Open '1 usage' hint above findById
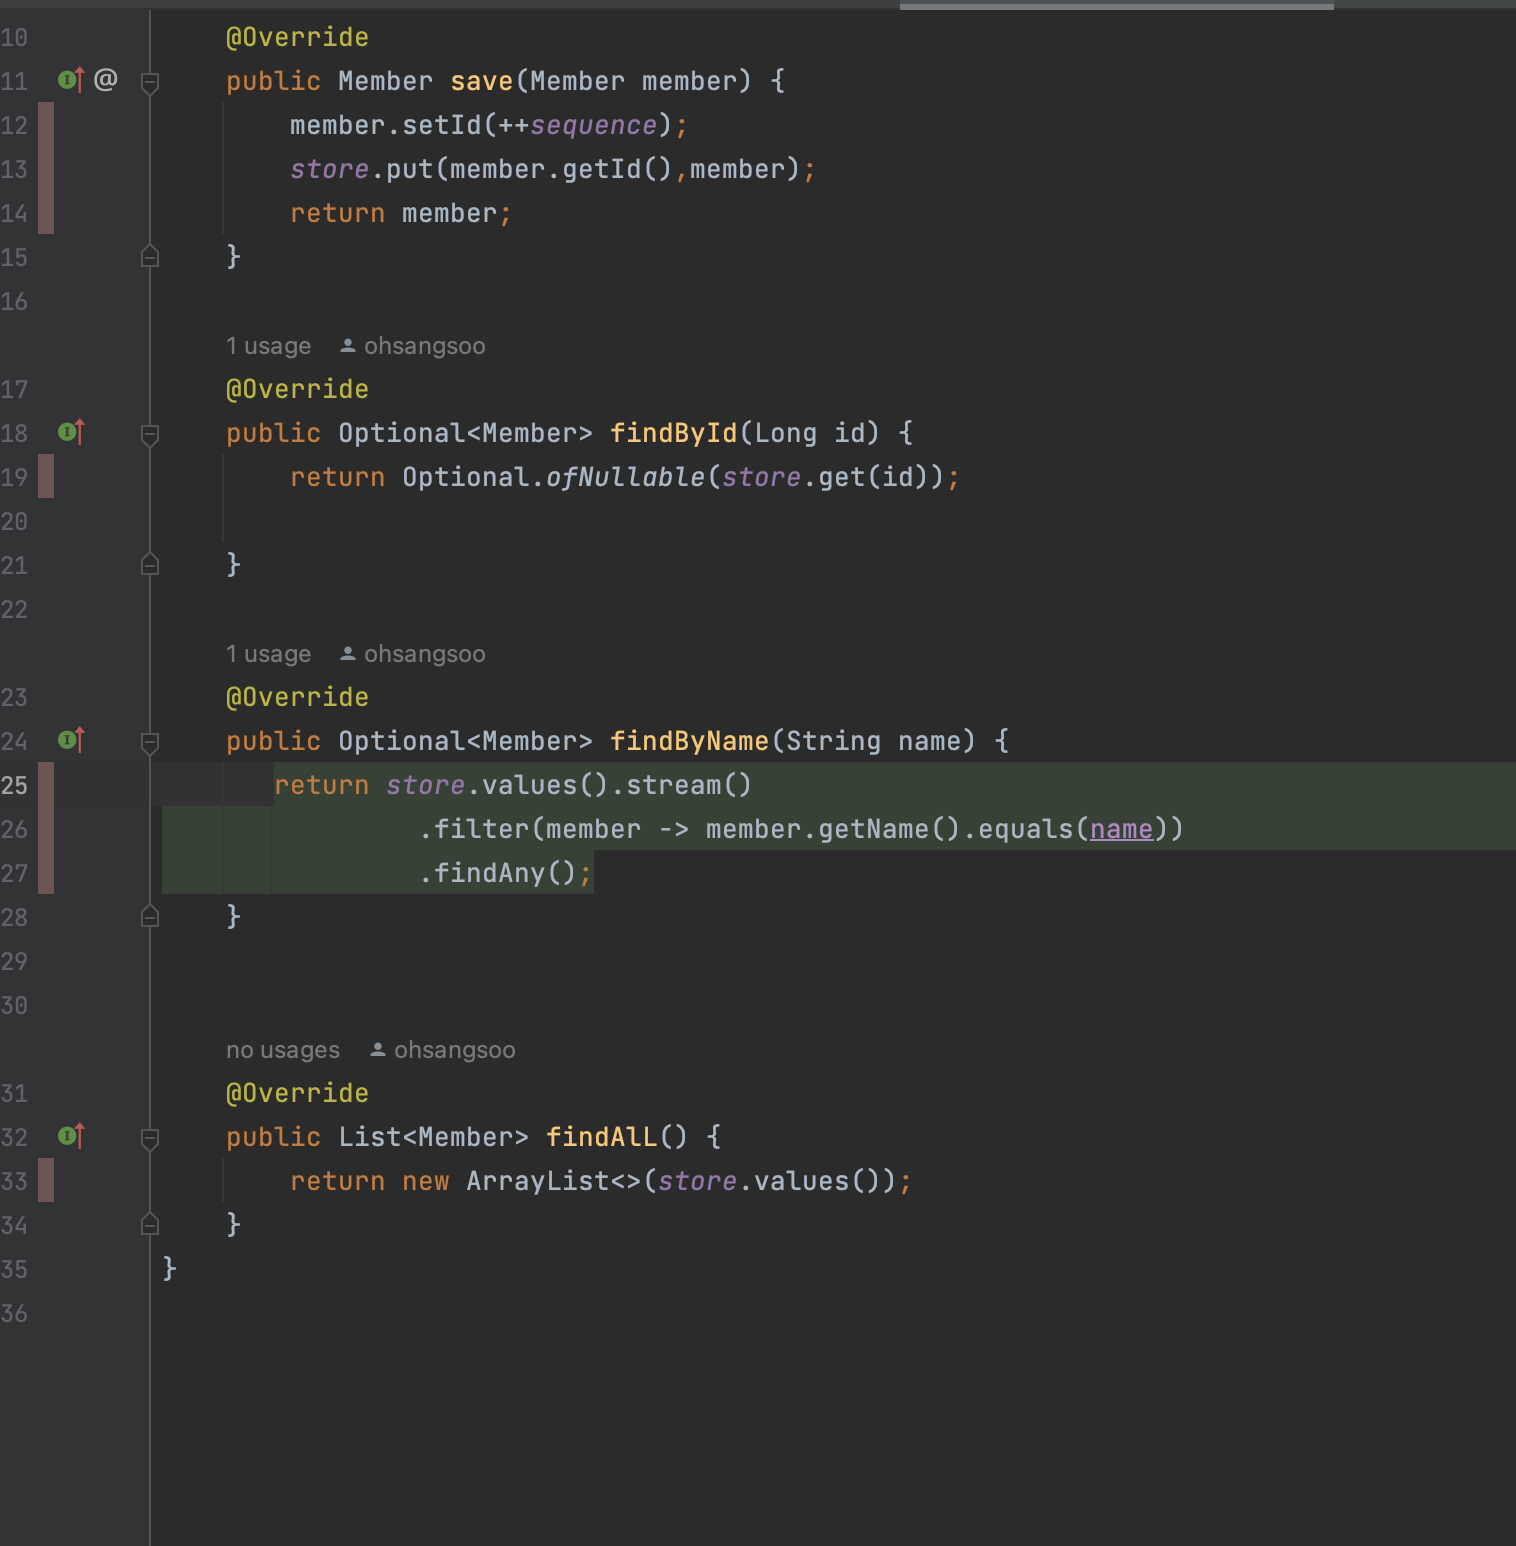 pos(268,346)
